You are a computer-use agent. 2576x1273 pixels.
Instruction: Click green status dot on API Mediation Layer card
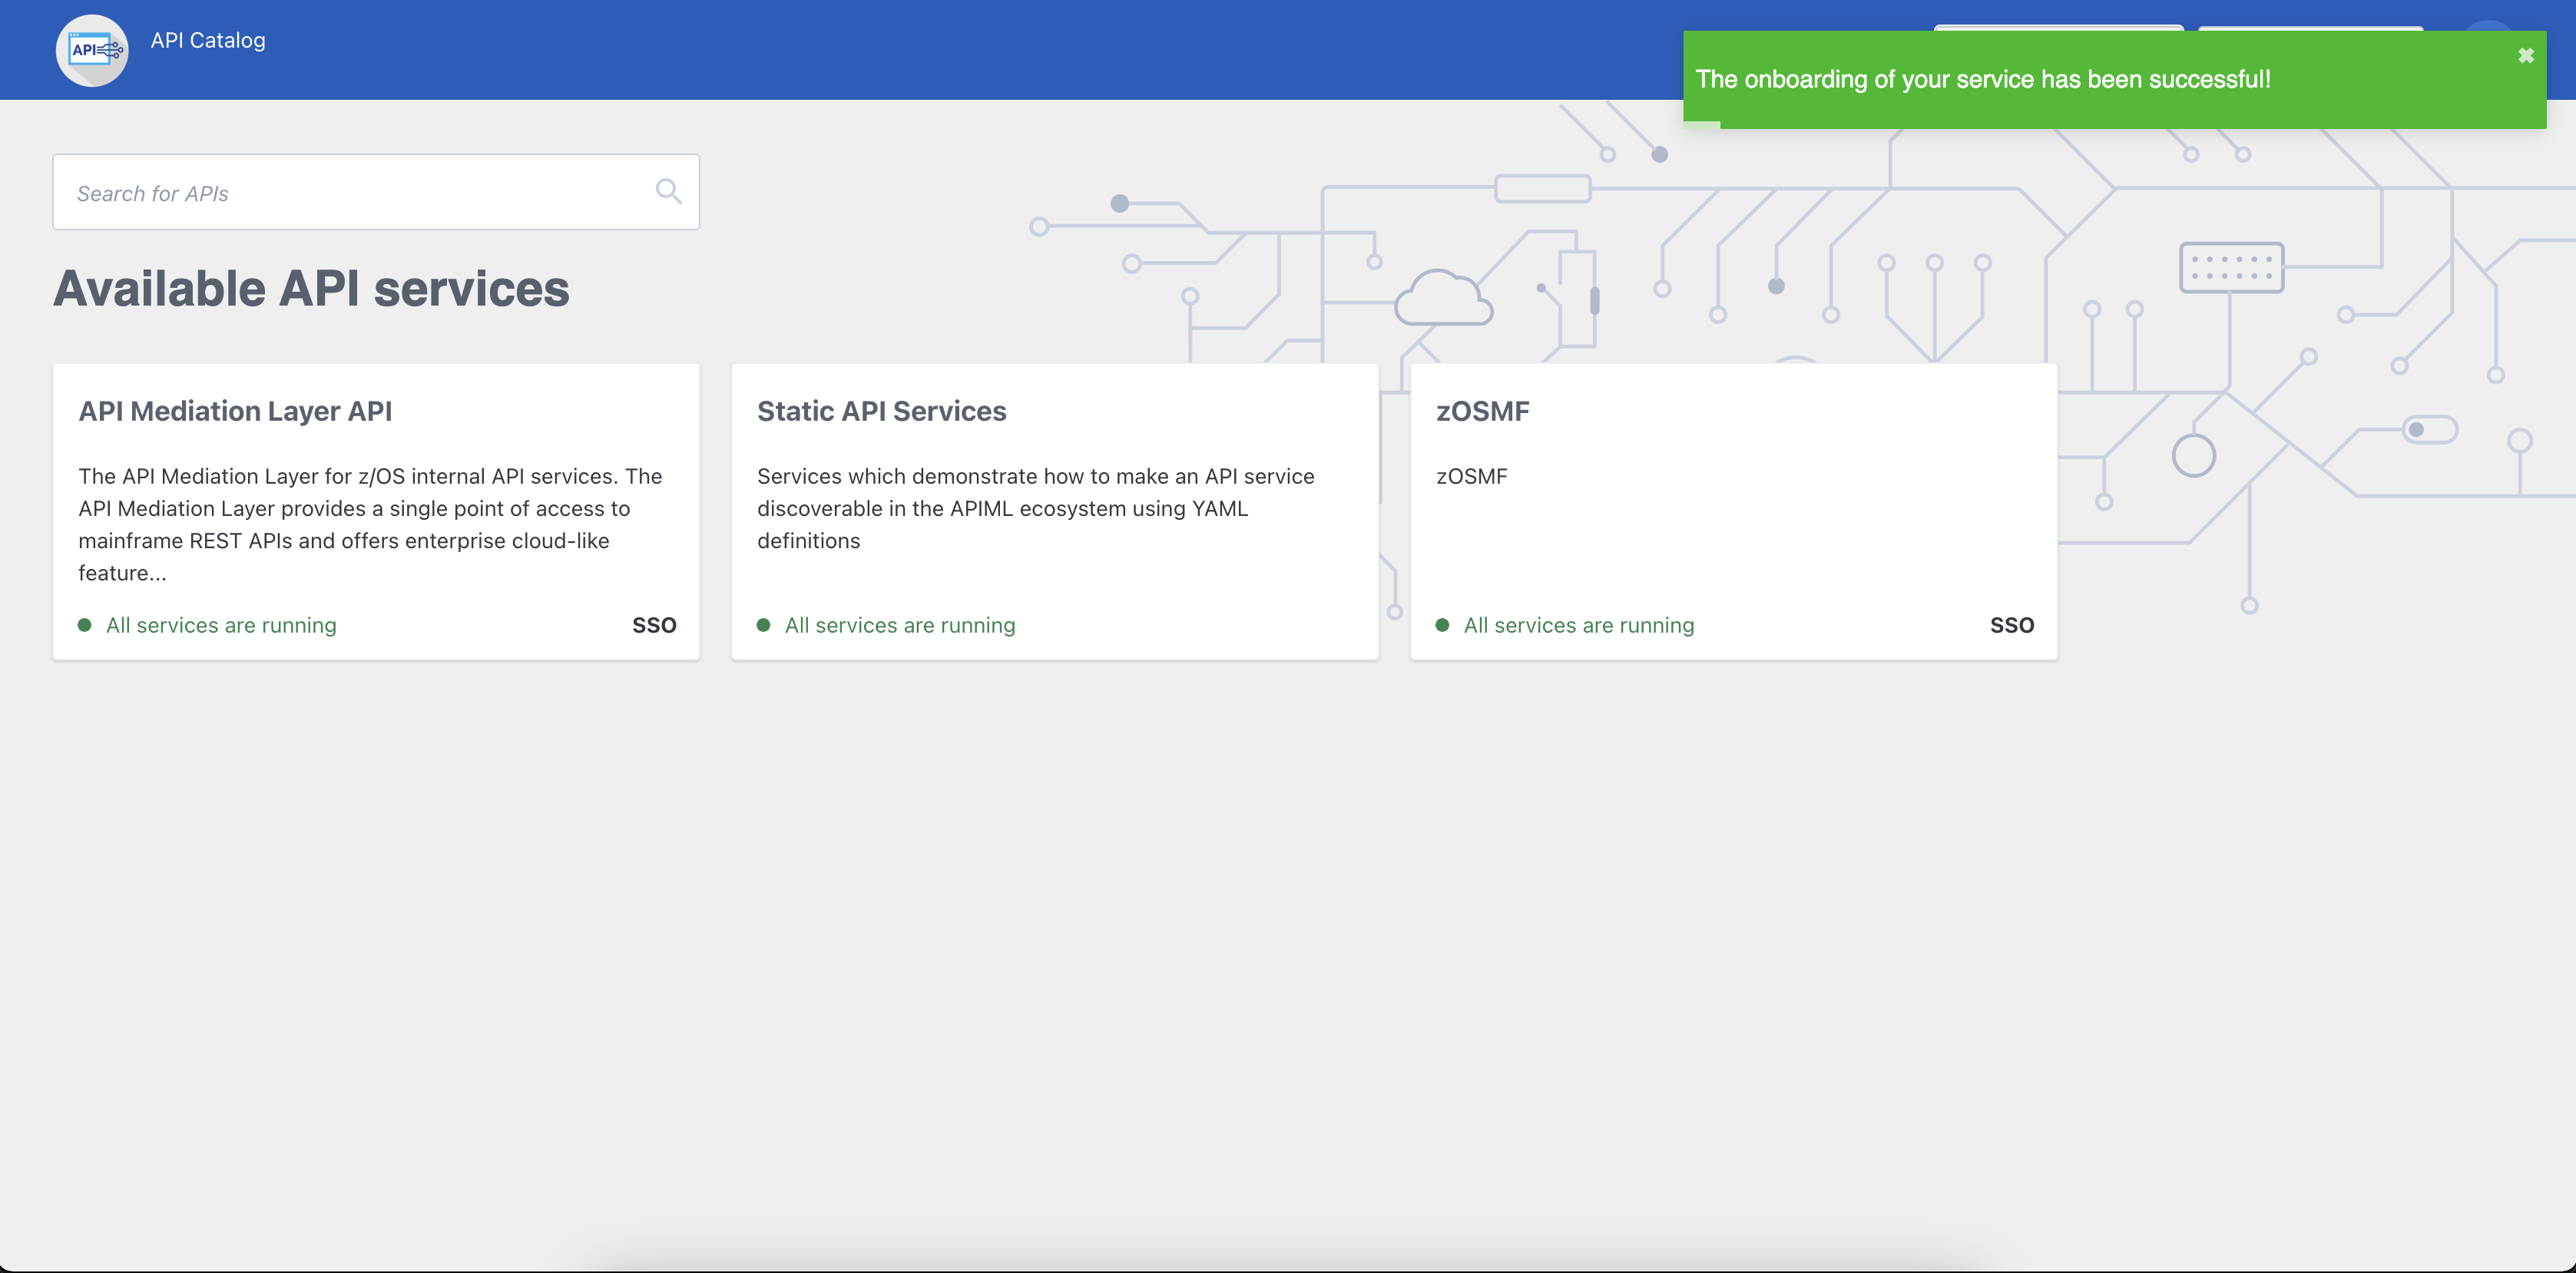[85, 625]
